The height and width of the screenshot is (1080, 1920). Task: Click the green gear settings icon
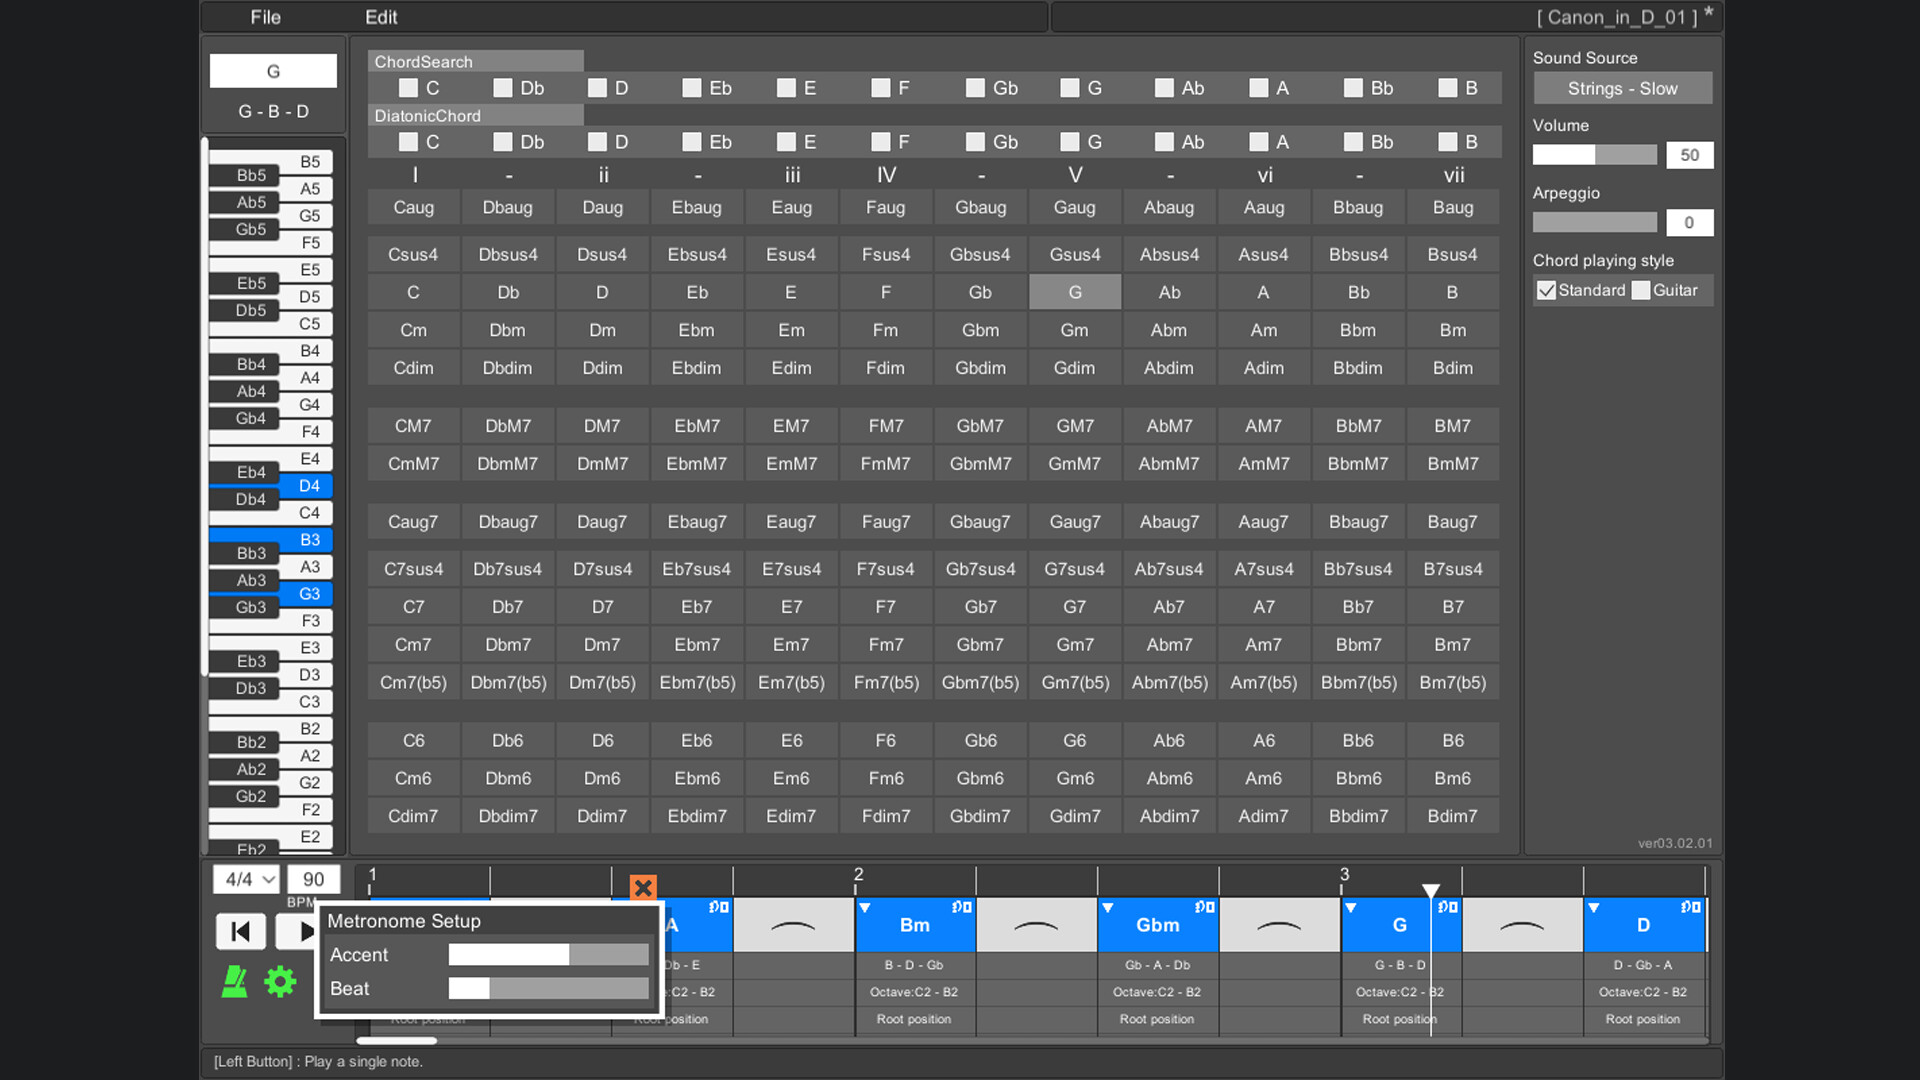click(281, 982)
